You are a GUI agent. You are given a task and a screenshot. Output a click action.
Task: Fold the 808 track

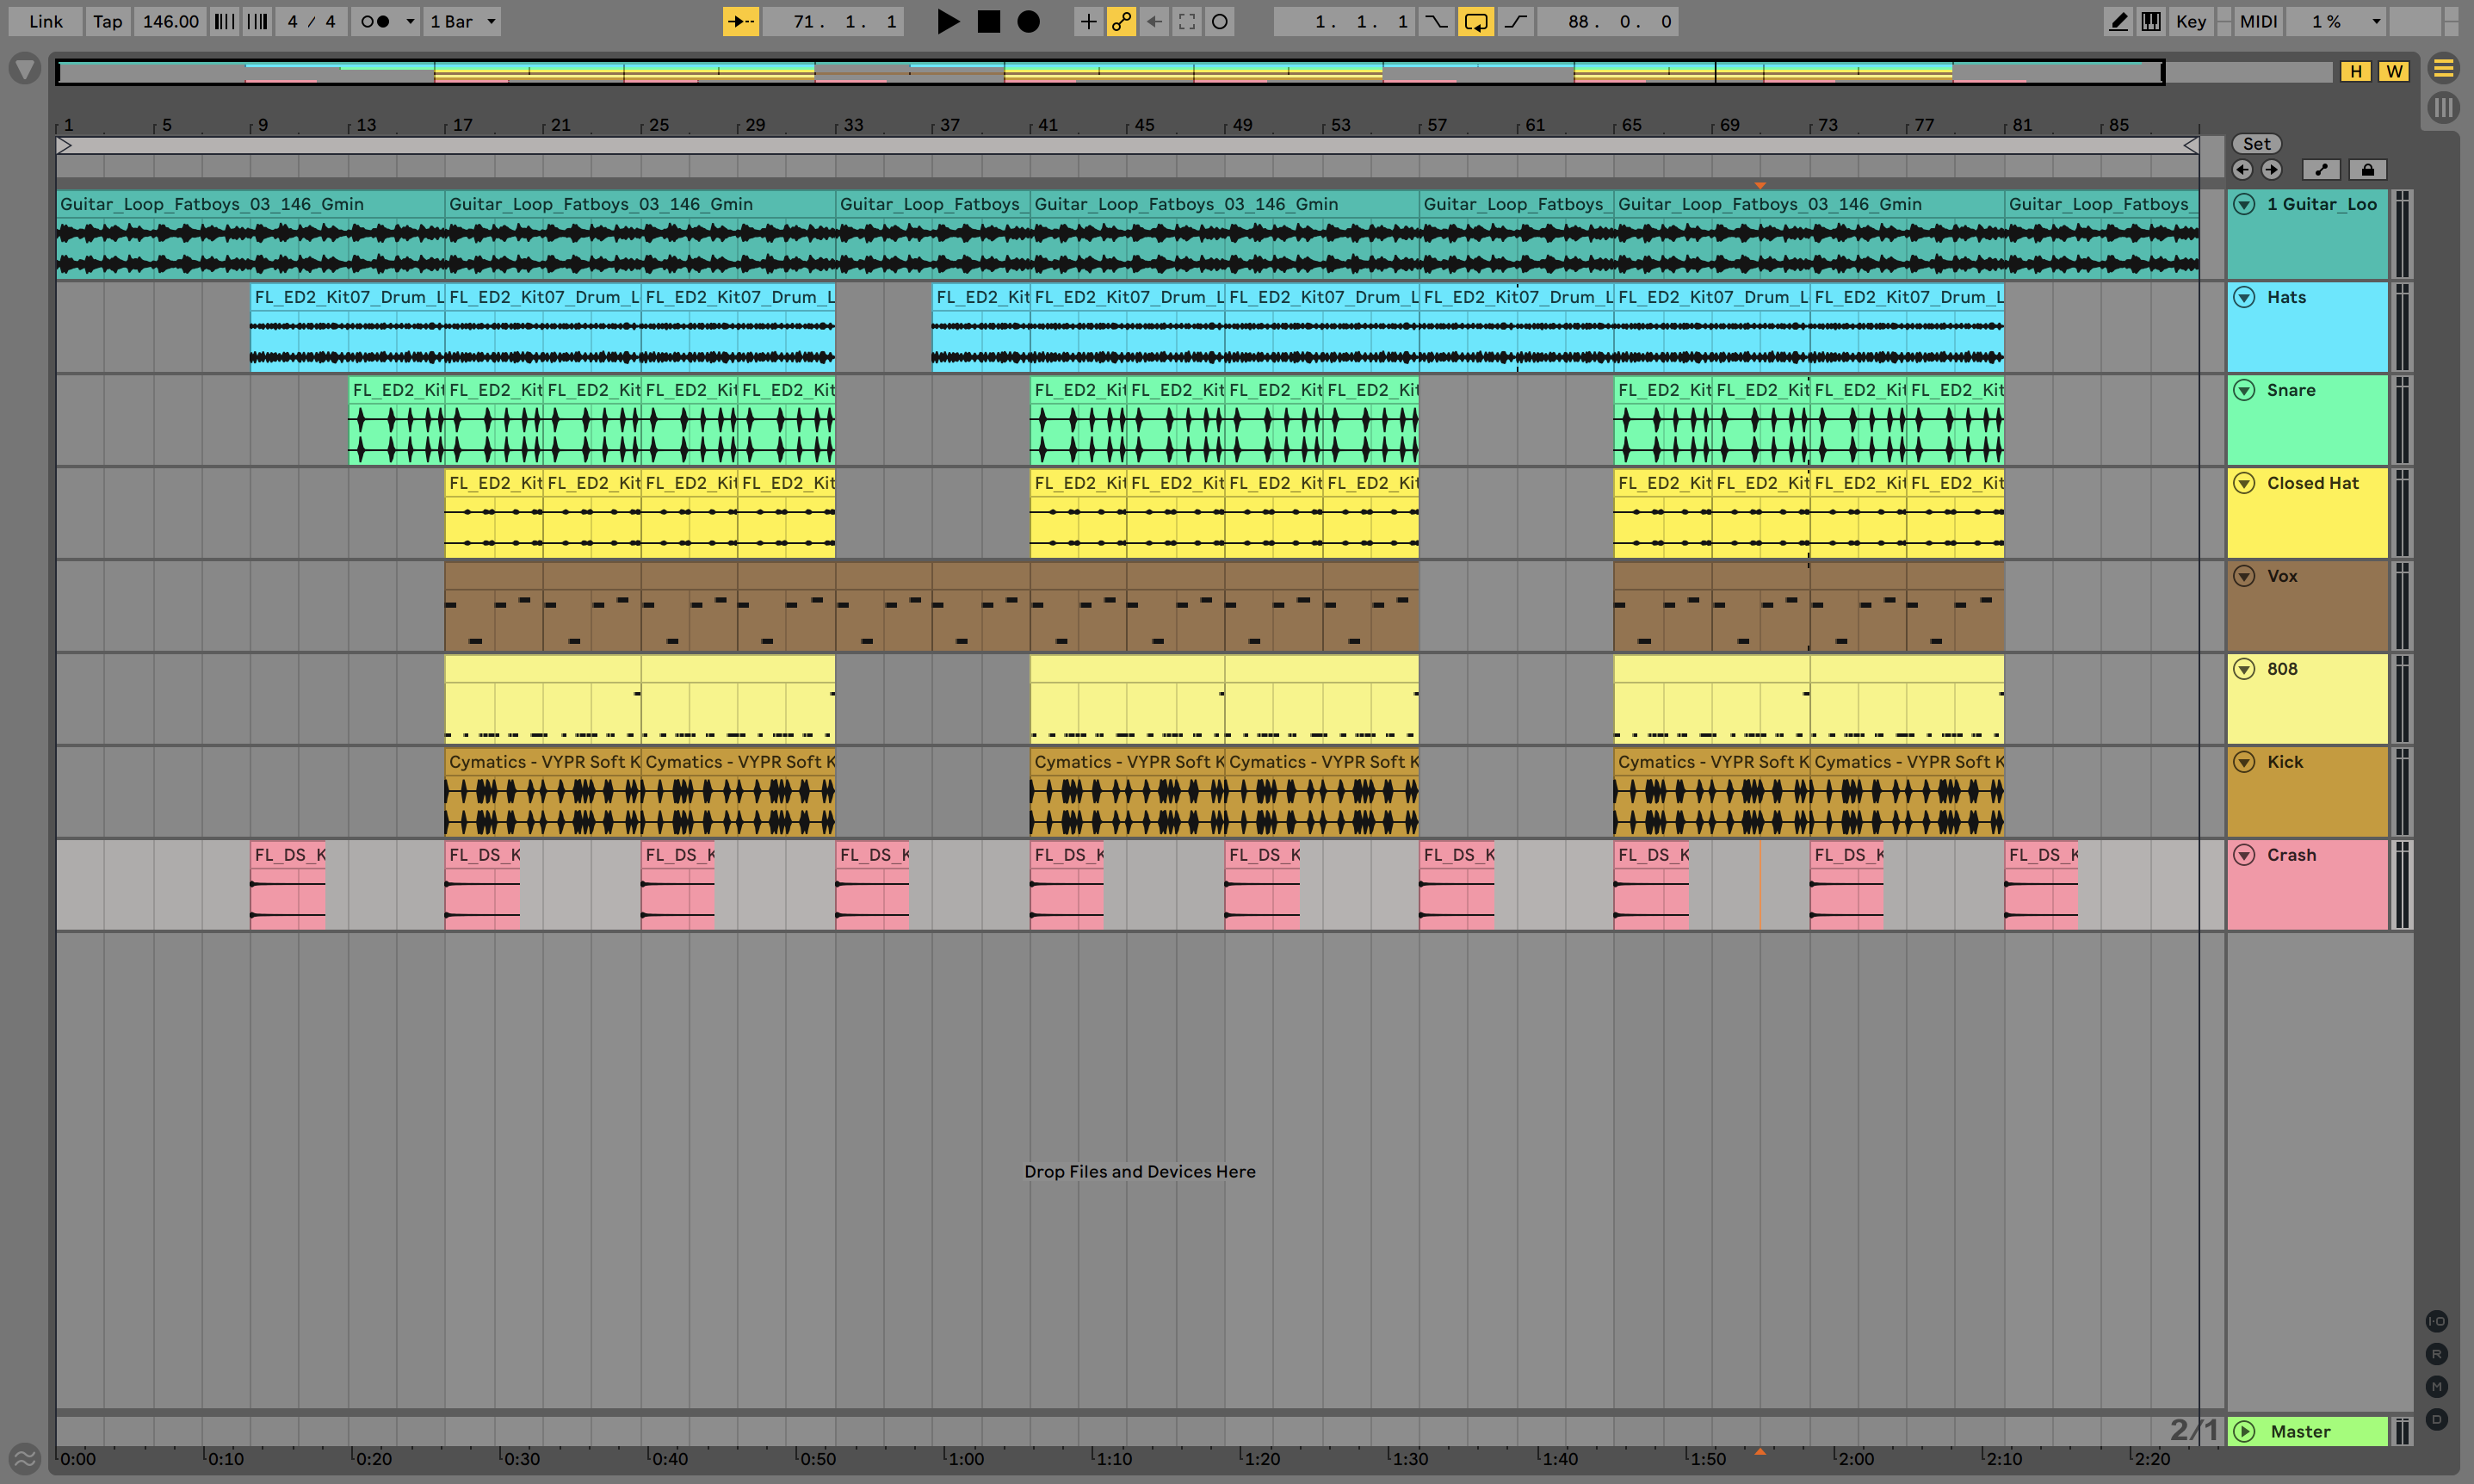[x=2244, y=669]
